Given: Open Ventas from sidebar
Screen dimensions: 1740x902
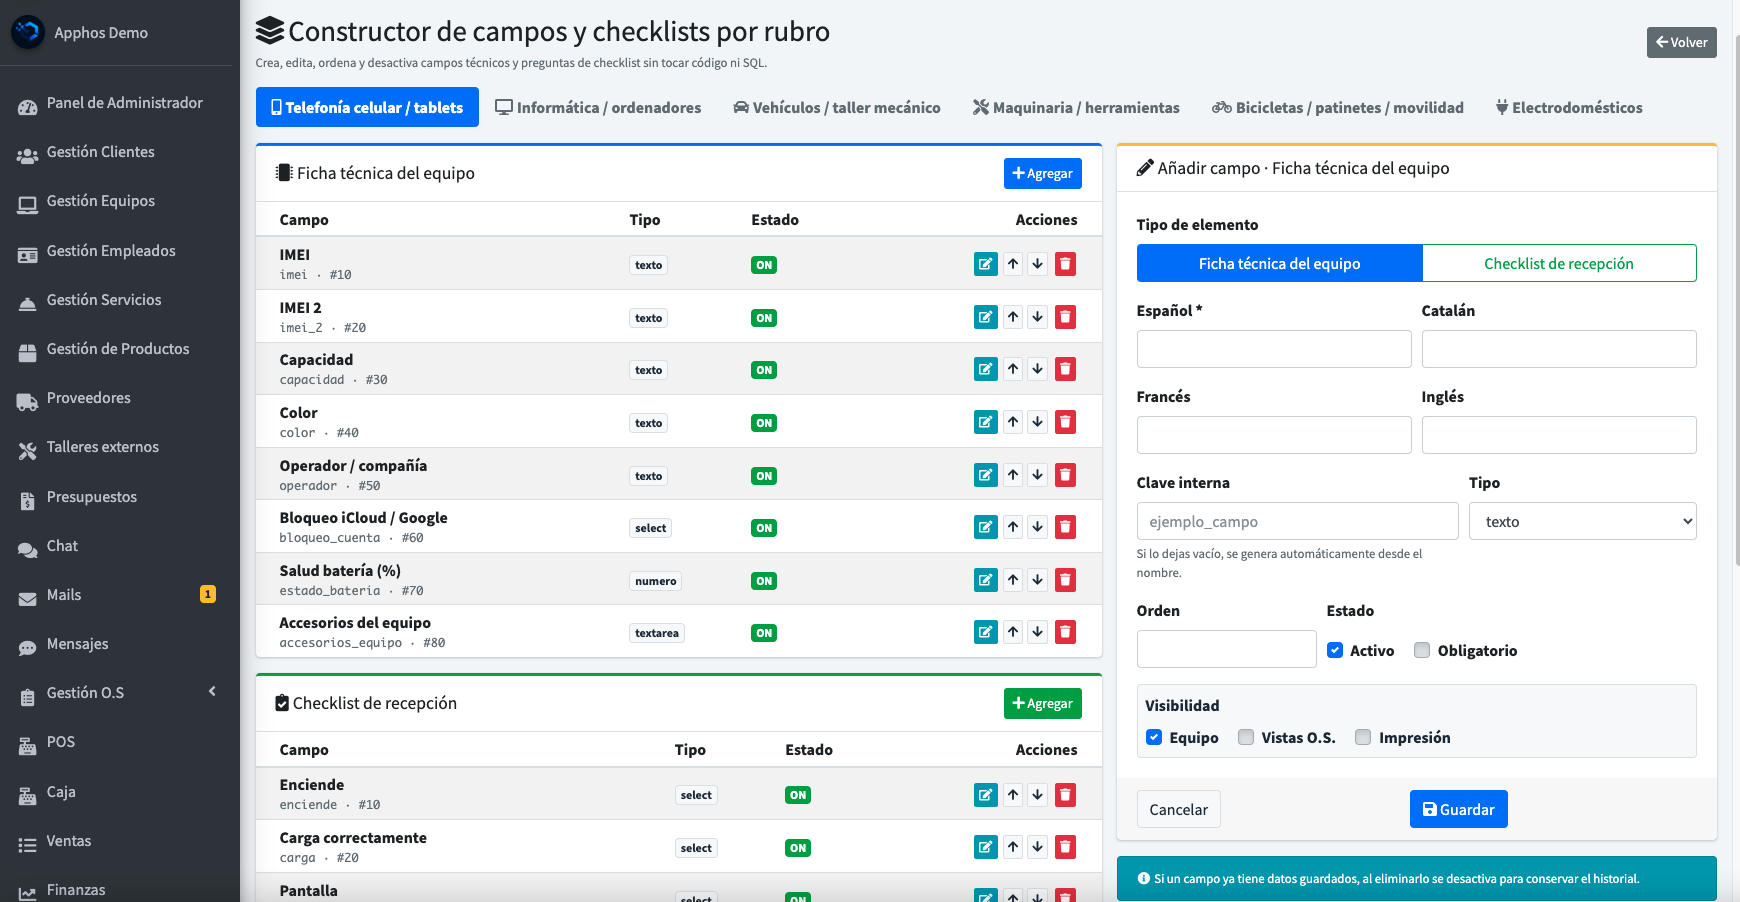Looking at the screenshot, I should pos(120,841).
